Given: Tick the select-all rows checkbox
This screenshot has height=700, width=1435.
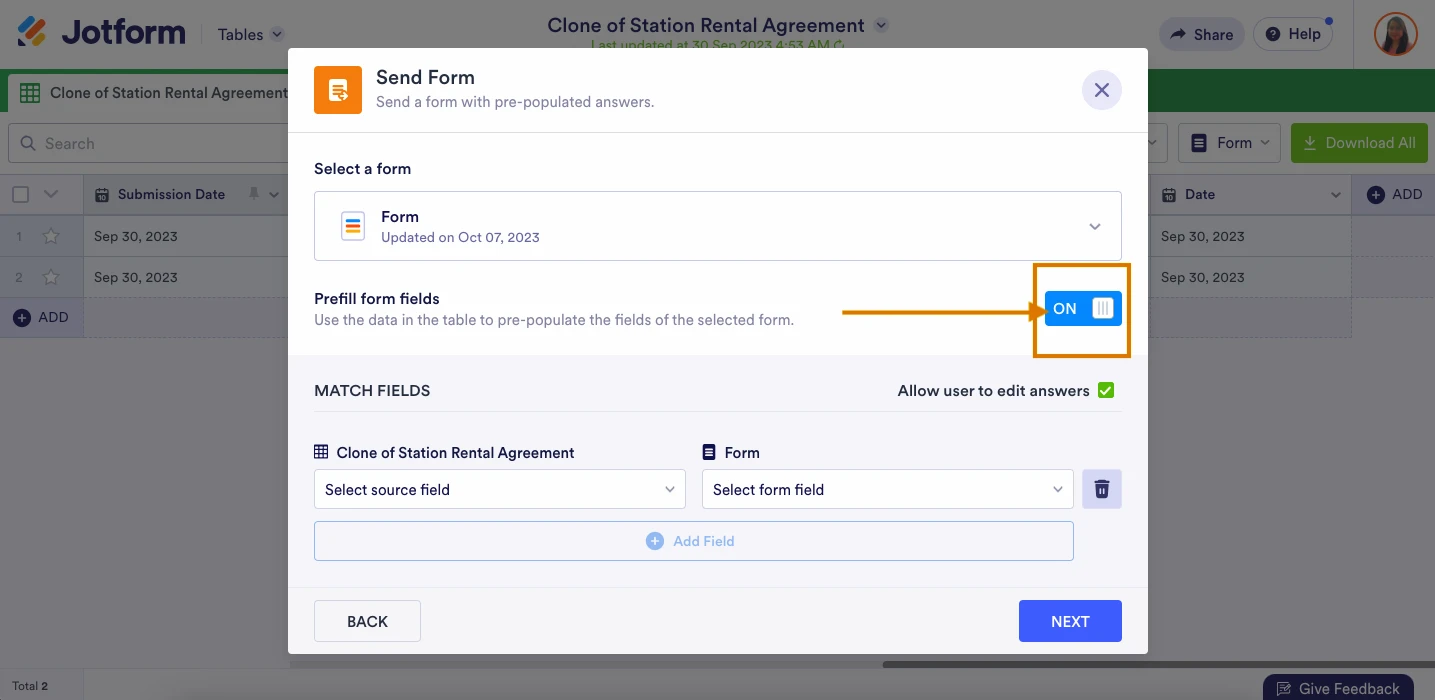Looking at the screenshot, I should tap(21, 195).
